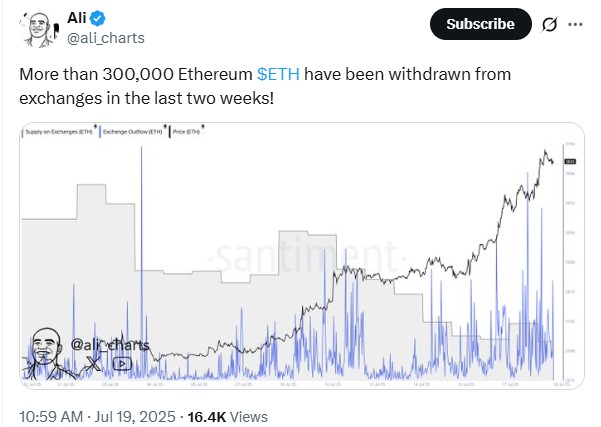Open the 10:59 AM · Jul 19, 2025 timestamp
Screen dimensions: 601x427
[96, 415]
